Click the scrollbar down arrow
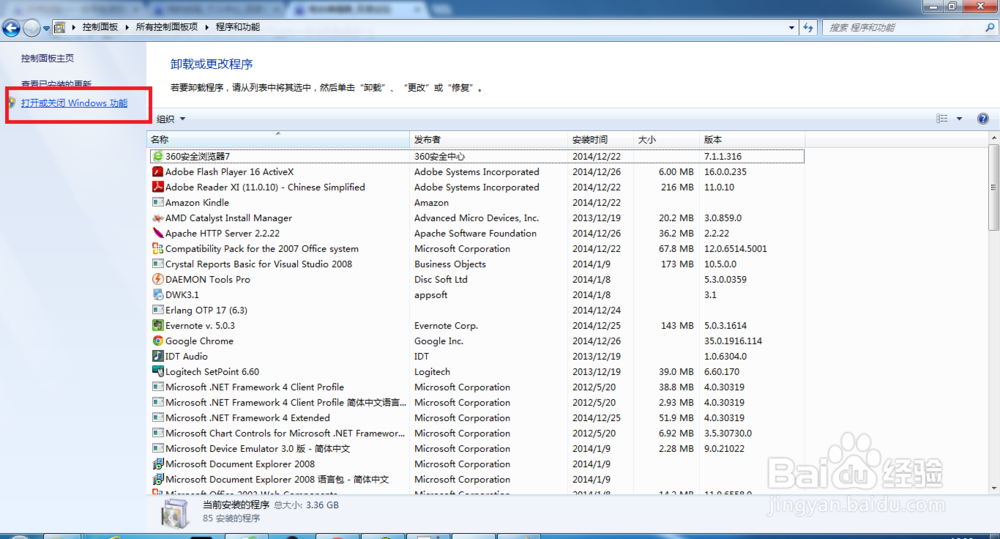This screenshot has height=539, width=1000. [x=994, y=488]
